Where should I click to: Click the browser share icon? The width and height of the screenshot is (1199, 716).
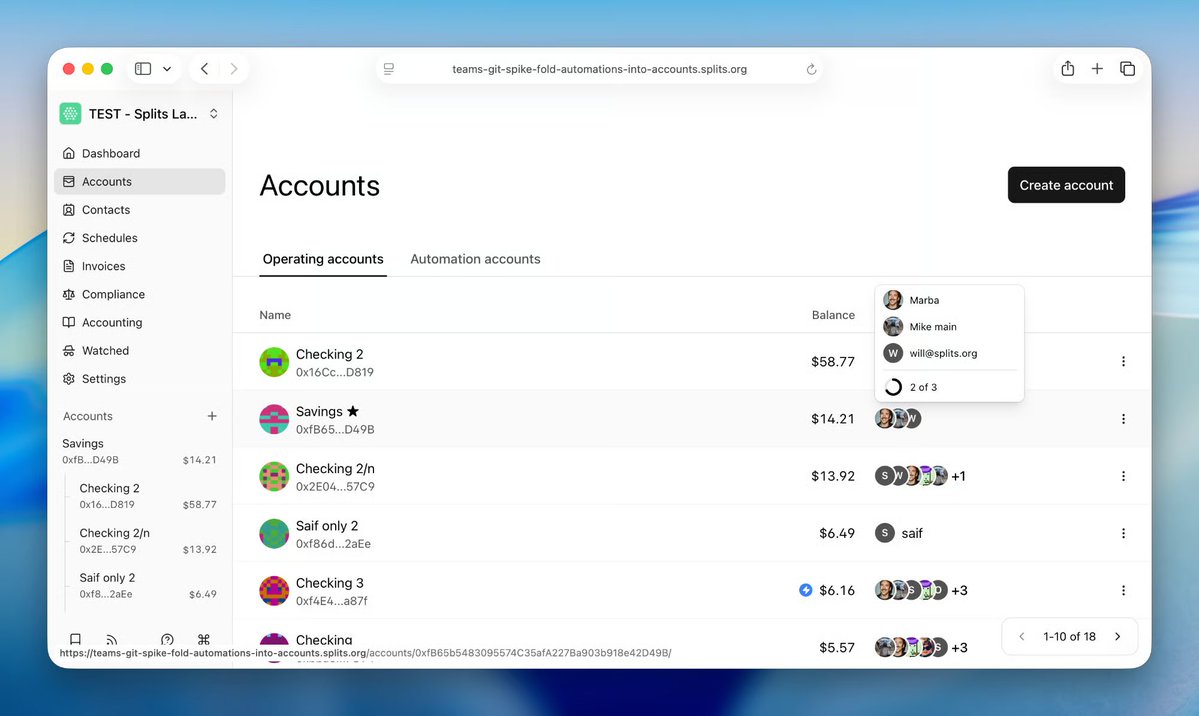[1067, 69]
